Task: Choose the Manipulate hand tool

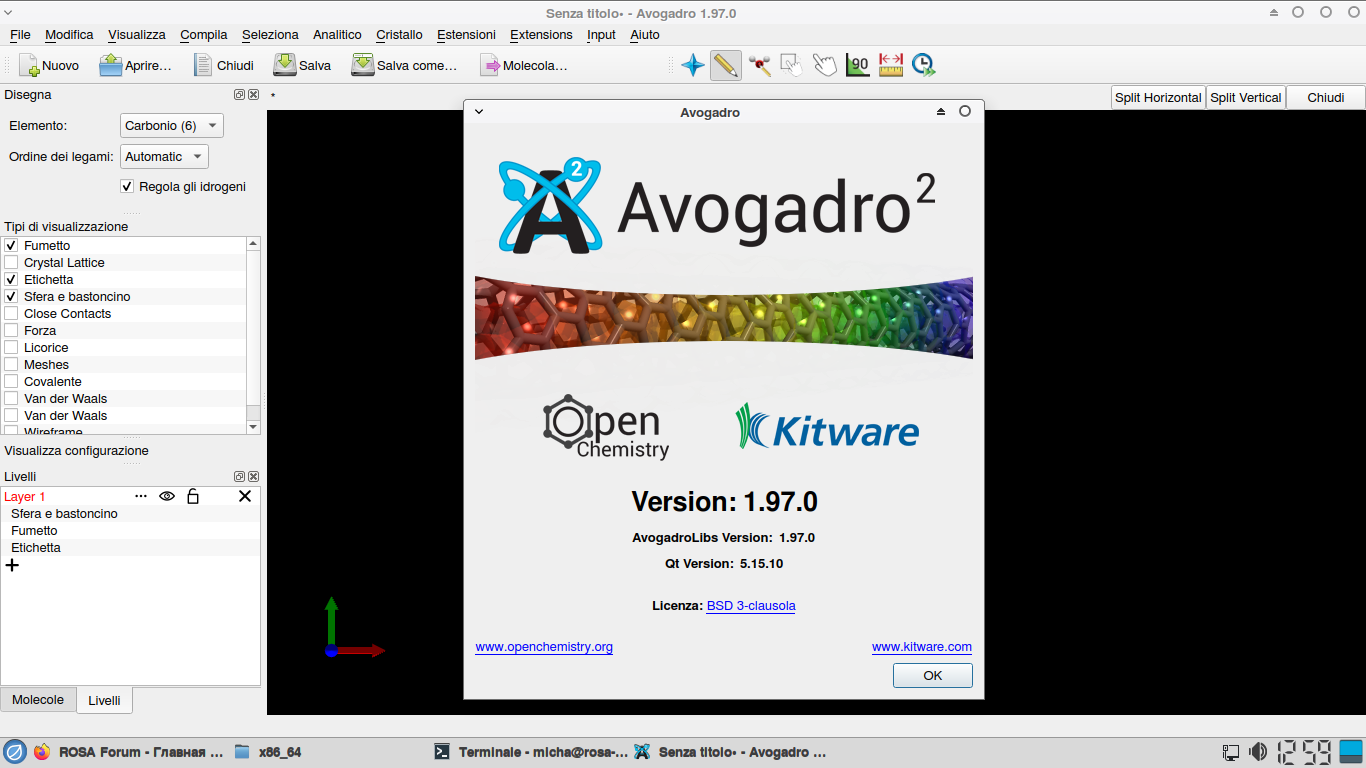Action: 824,66
